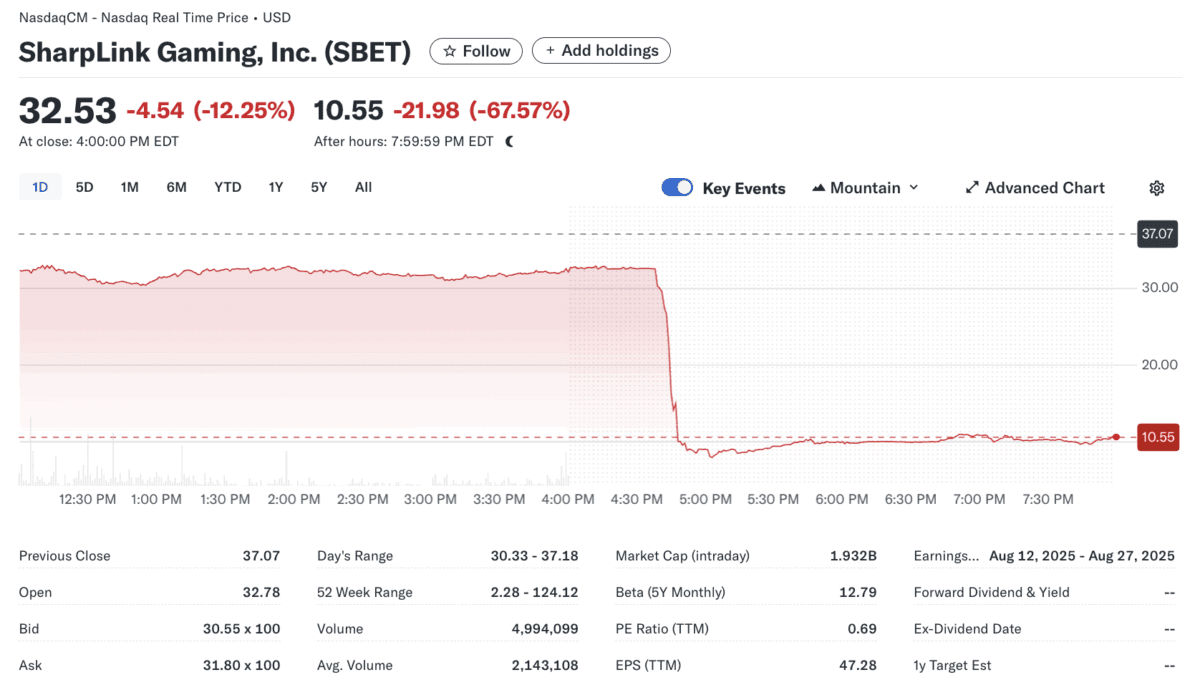Click the Avg. Volume value 2,143,108
Viewport: 1200px width, 690px height.
[x=543, y=666]
